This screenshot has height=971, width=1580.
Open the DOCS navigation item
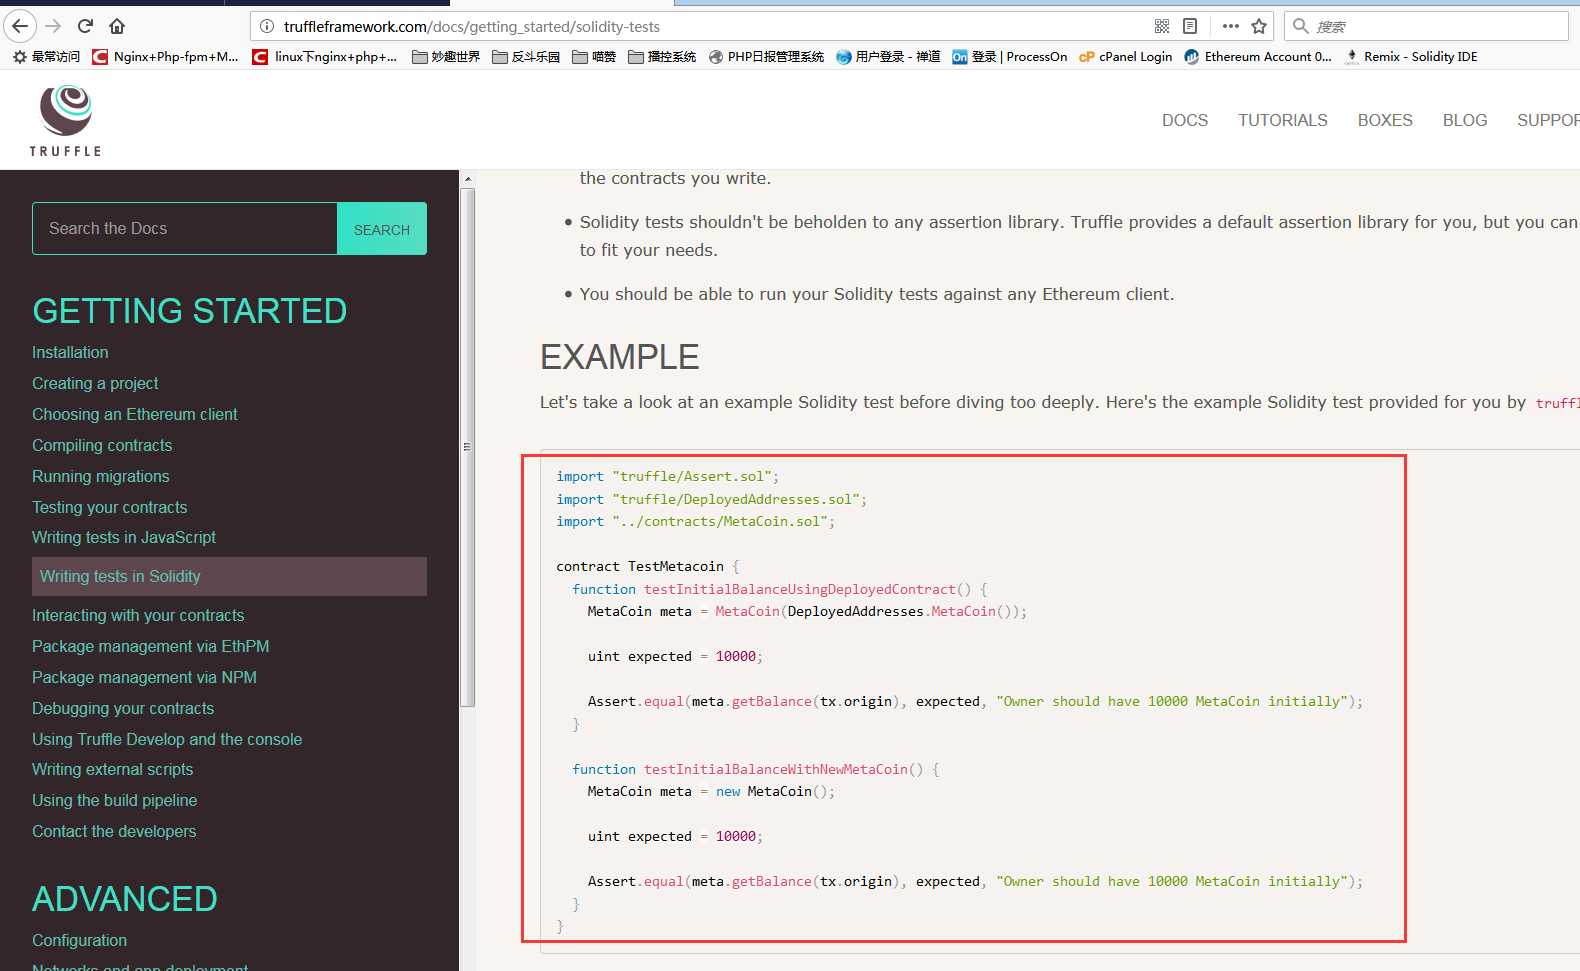(1184, 120)
